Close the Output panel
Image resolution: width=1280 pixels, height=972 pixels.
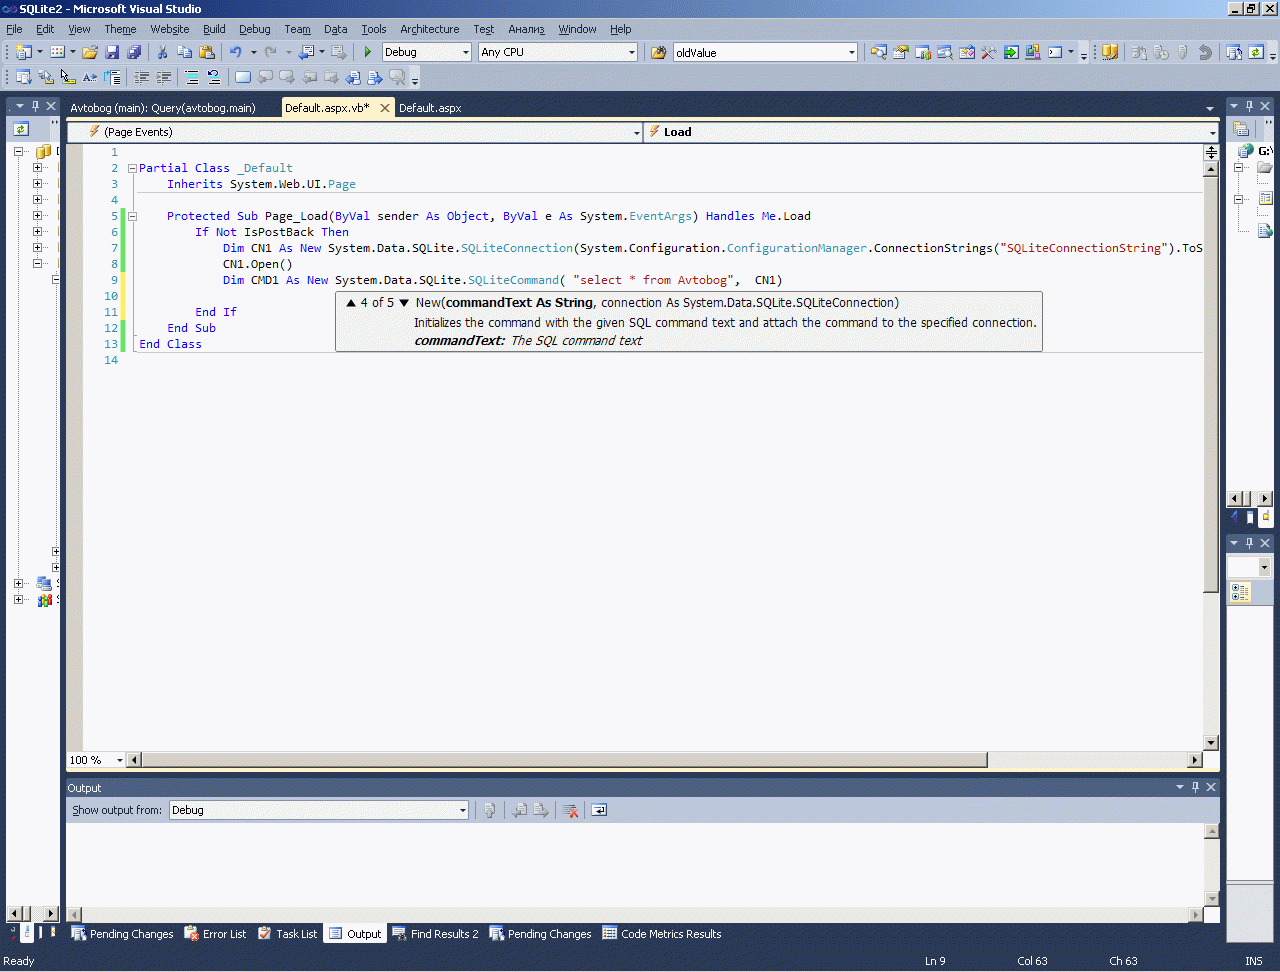1211,787
